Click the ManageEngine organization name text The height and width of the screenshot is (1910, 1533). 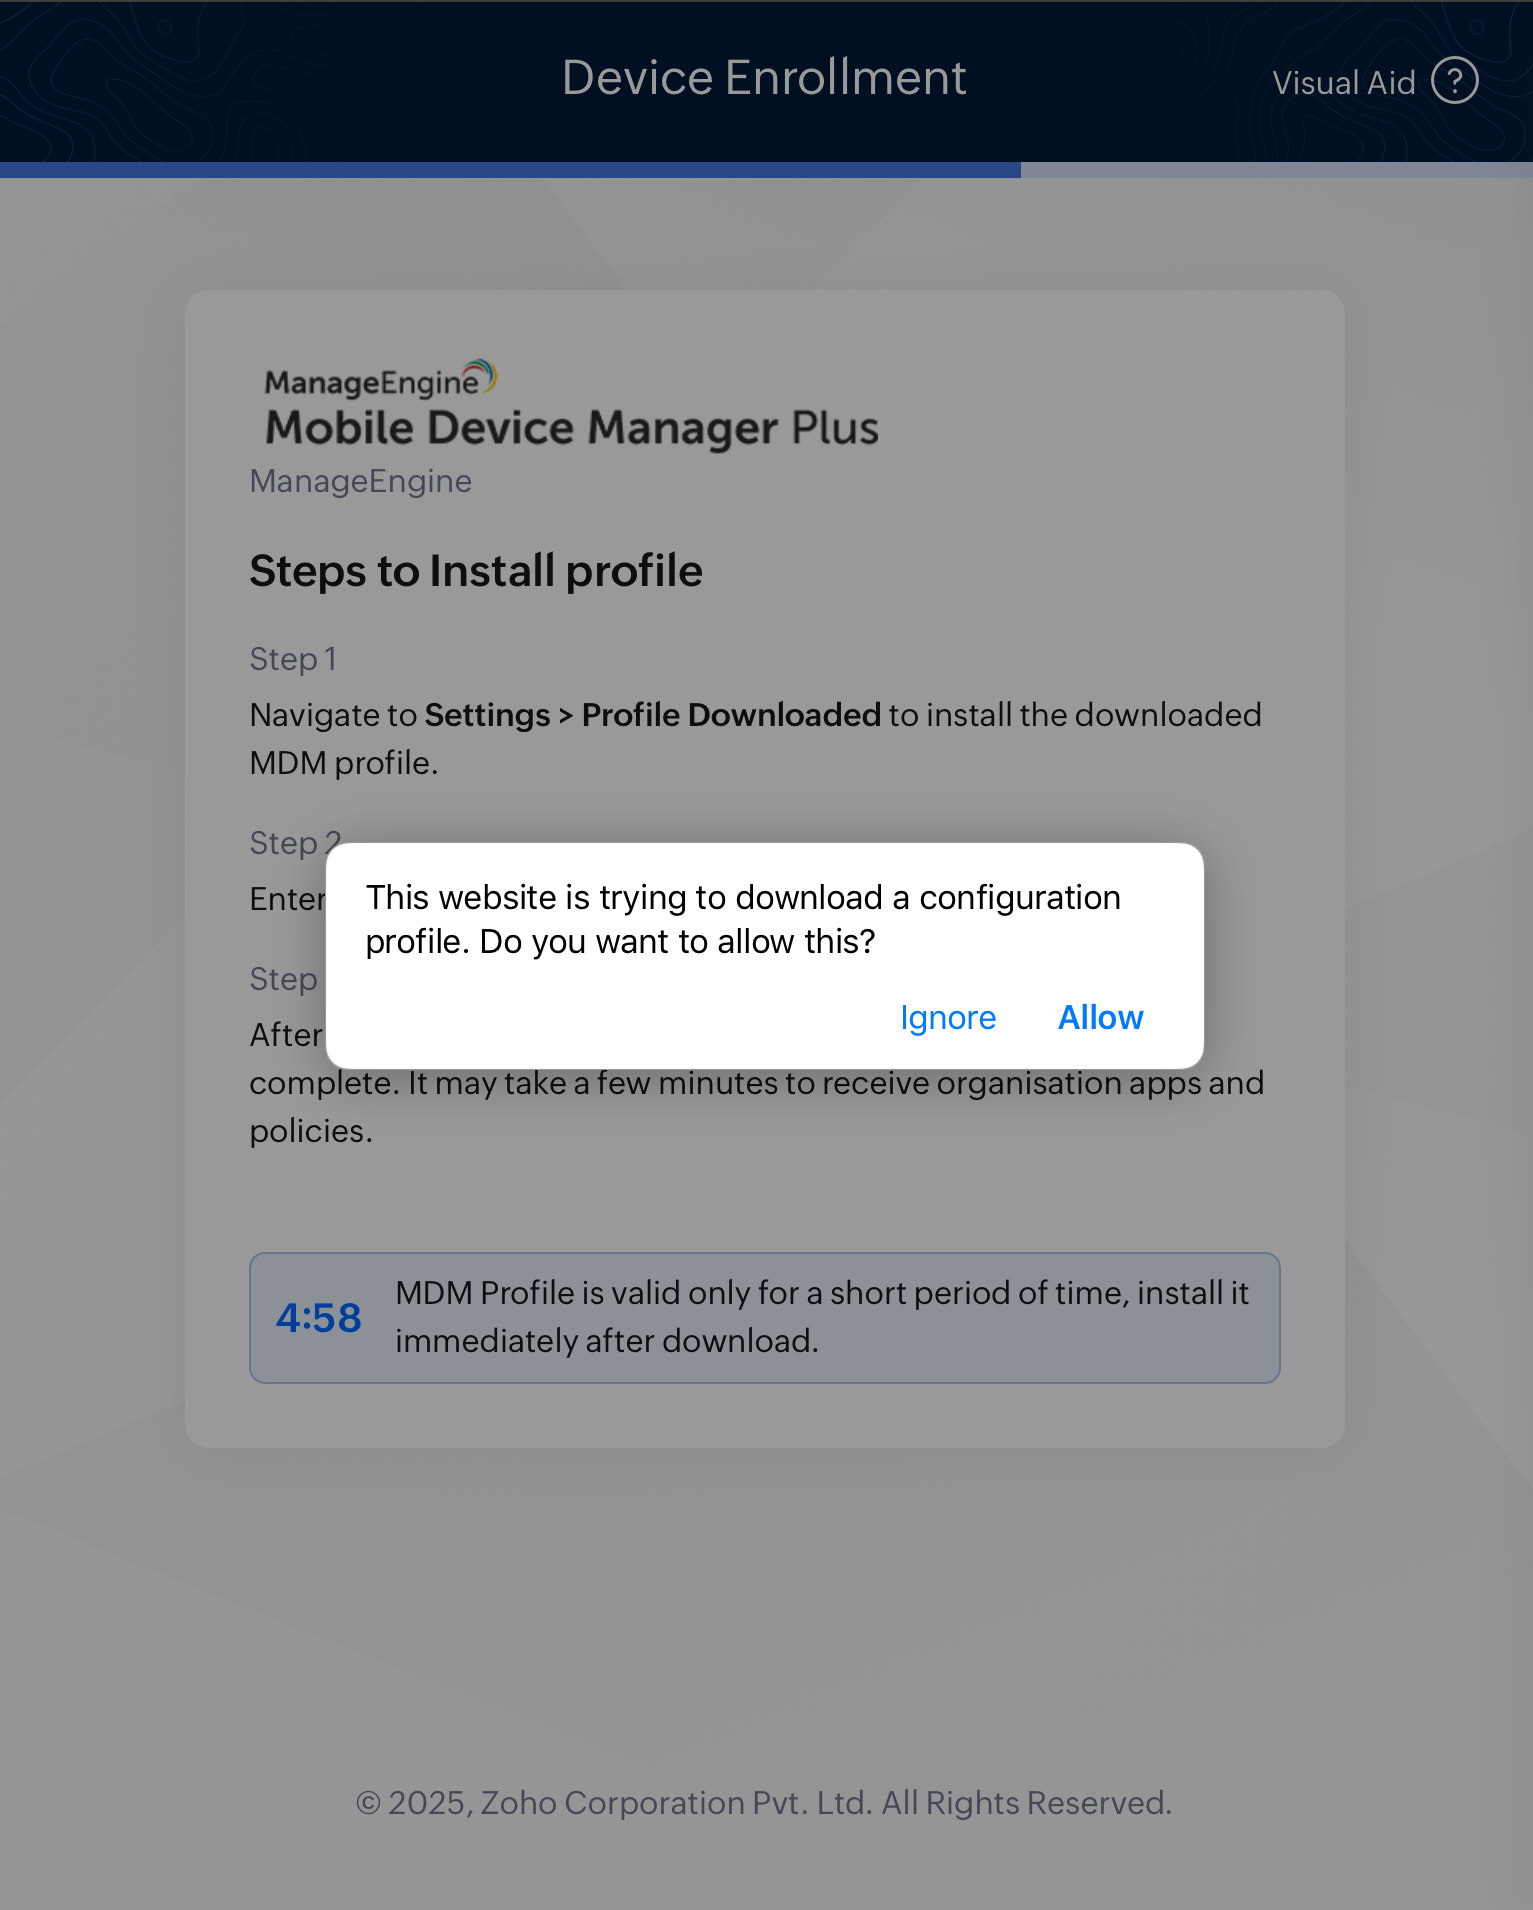point(361,482)
